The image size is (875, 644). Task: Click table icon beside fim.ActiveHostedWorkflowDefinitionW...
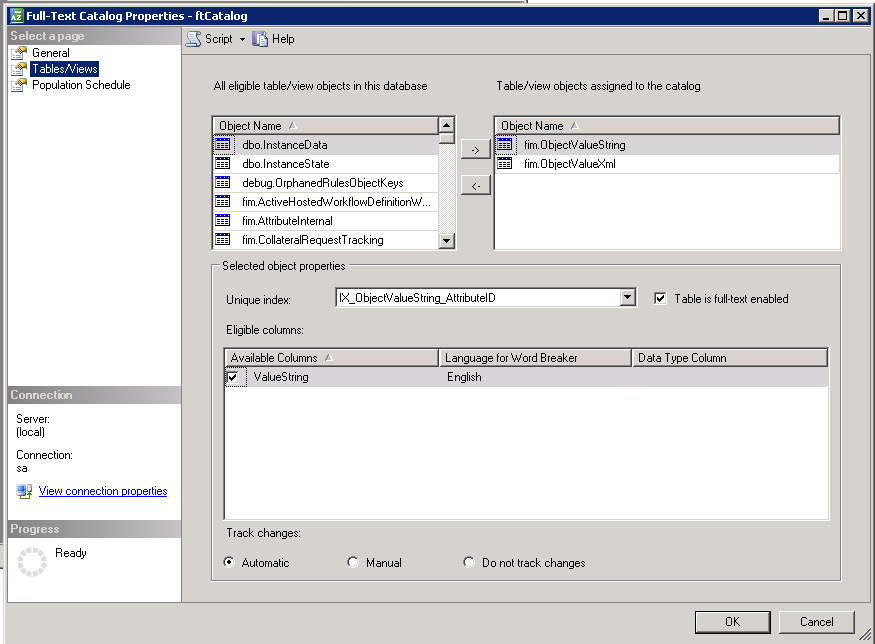223,202
